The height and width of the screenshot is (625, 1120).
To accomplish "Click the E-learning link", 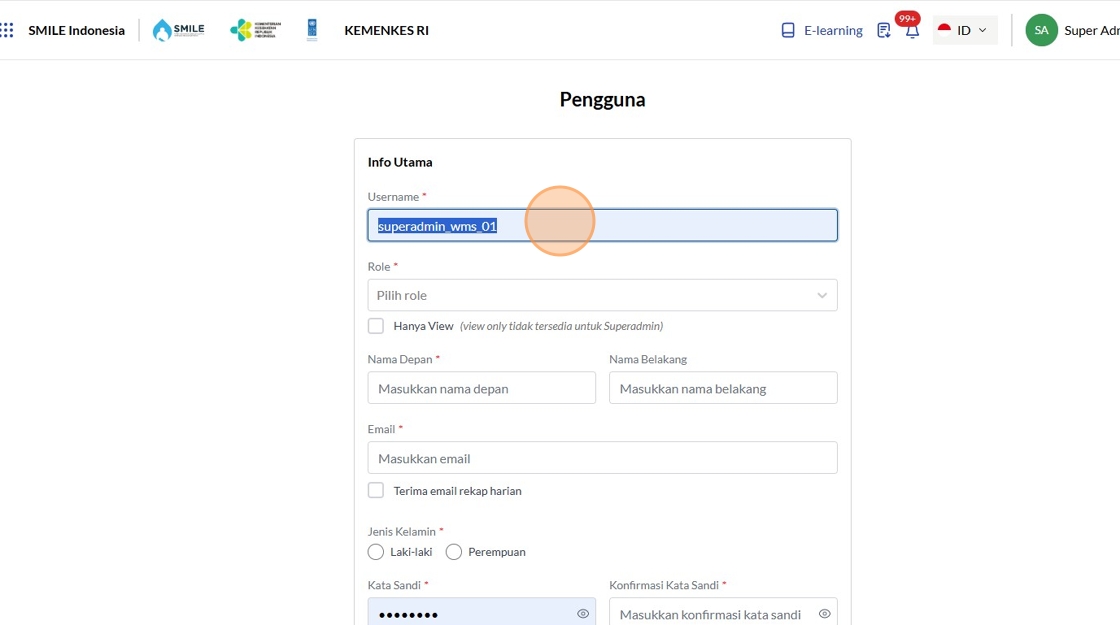I will (x=833, y=31).
